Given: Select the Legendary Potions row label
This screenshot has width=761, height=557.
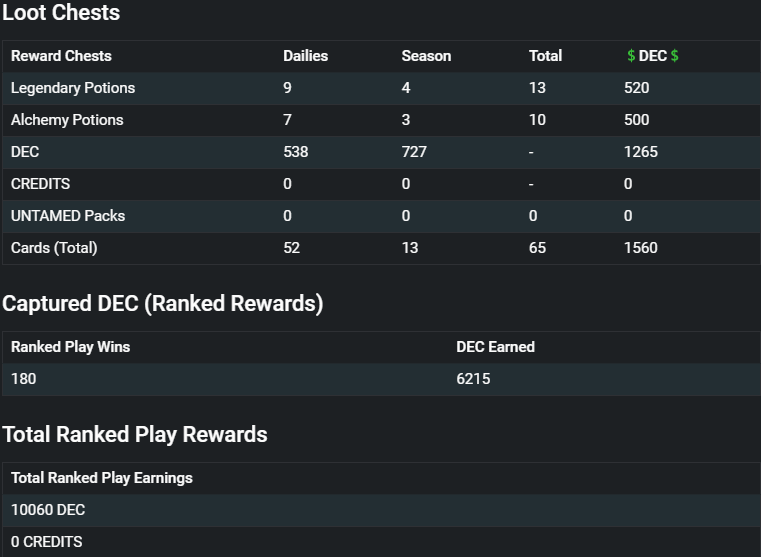Looking at the screenshot, I should (73, 88).
